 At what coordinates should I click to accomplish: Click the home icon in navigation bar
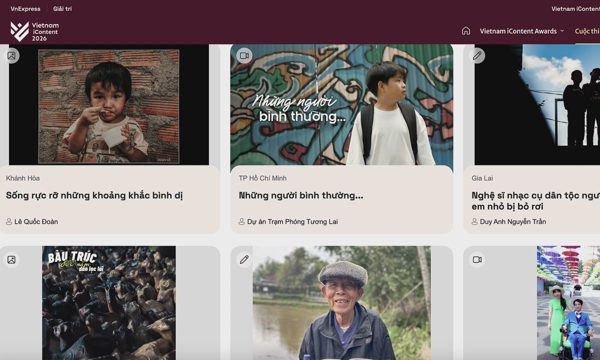click(466, 31)
